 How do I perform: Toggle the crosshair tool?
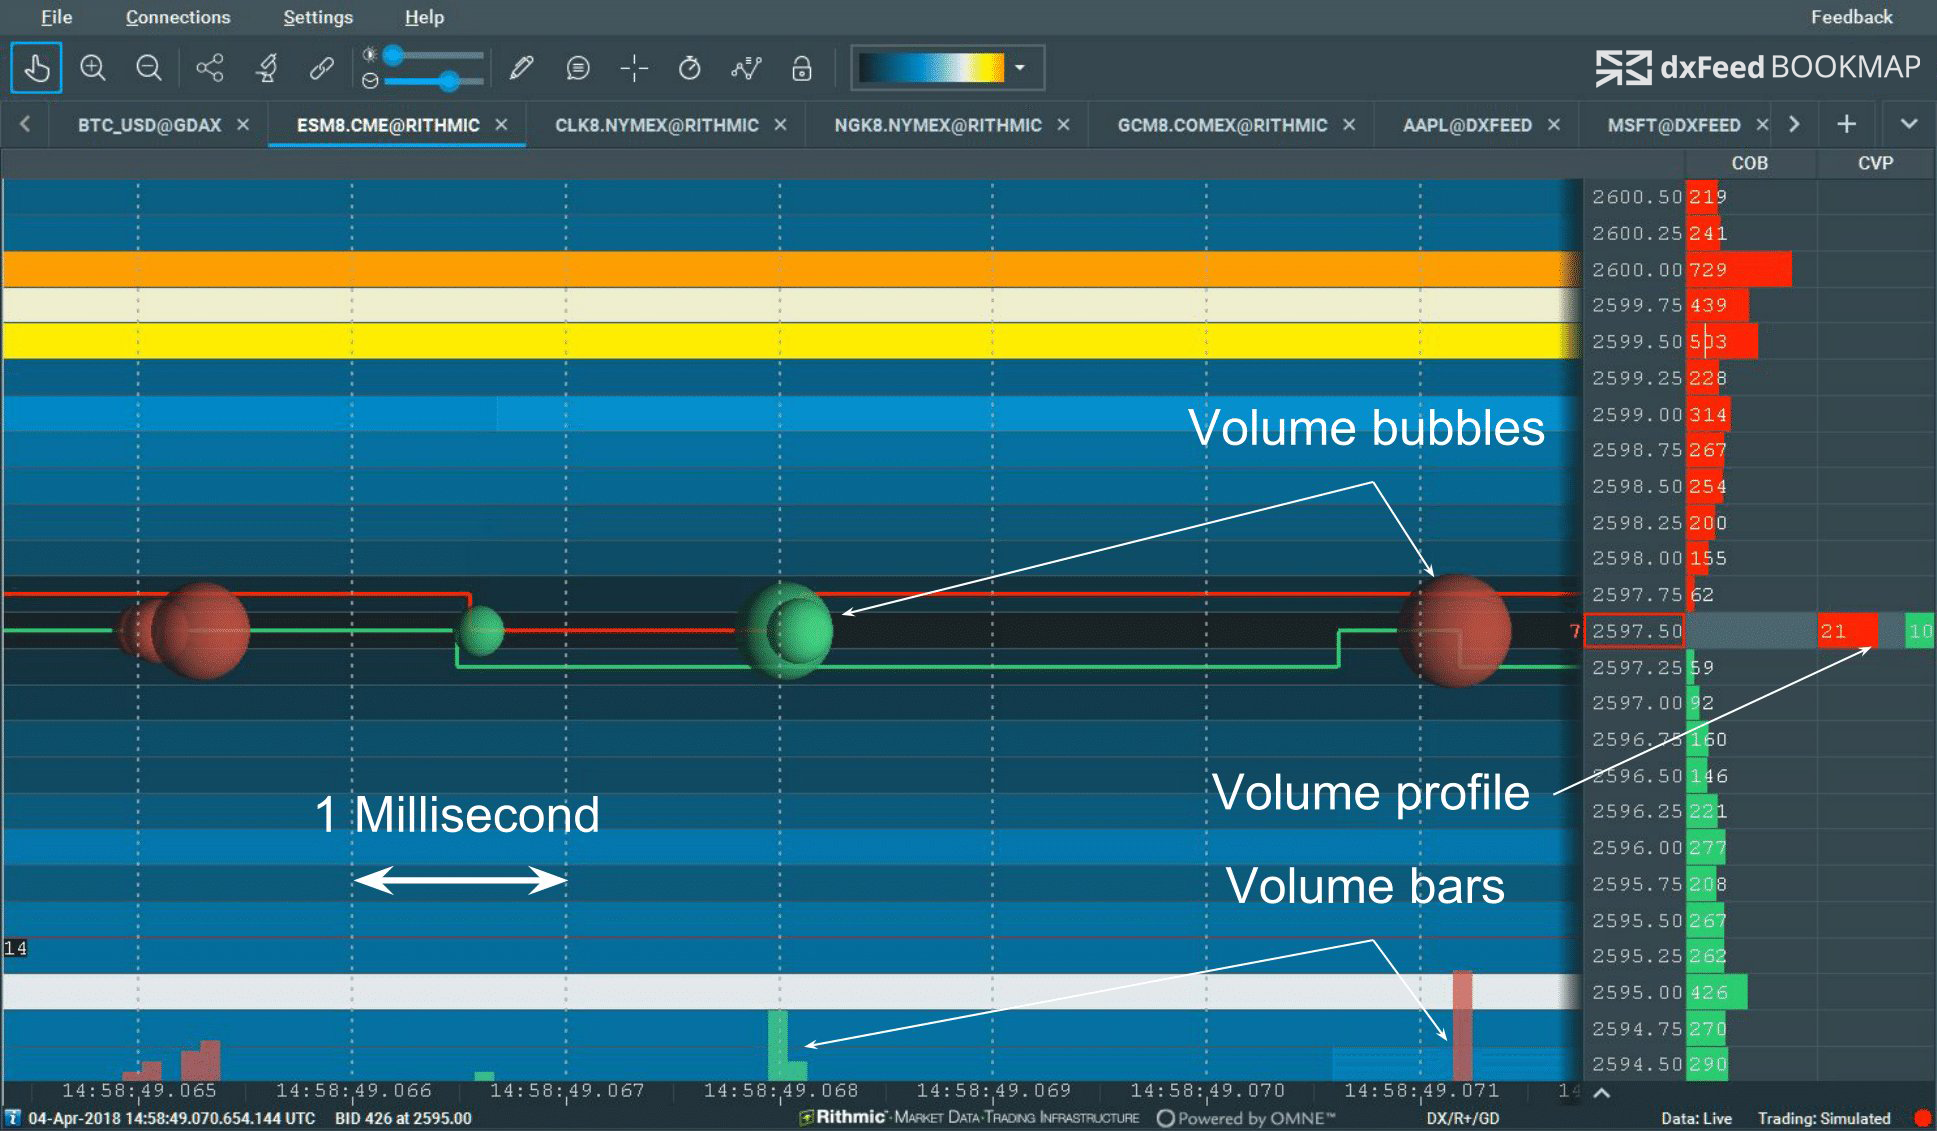coord(634,68)
